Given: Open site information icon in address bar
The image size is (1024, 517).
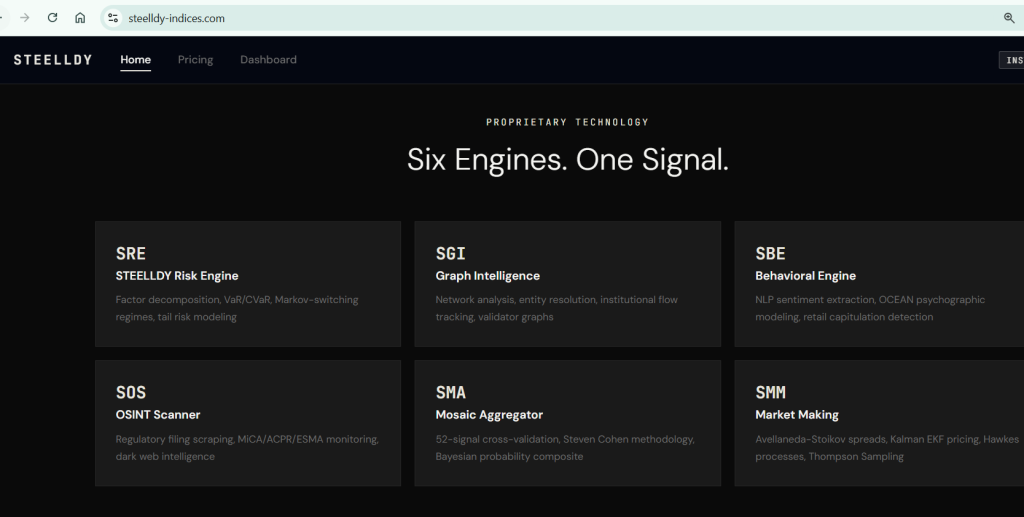Looking at the screenshot, I should [112, 18].
